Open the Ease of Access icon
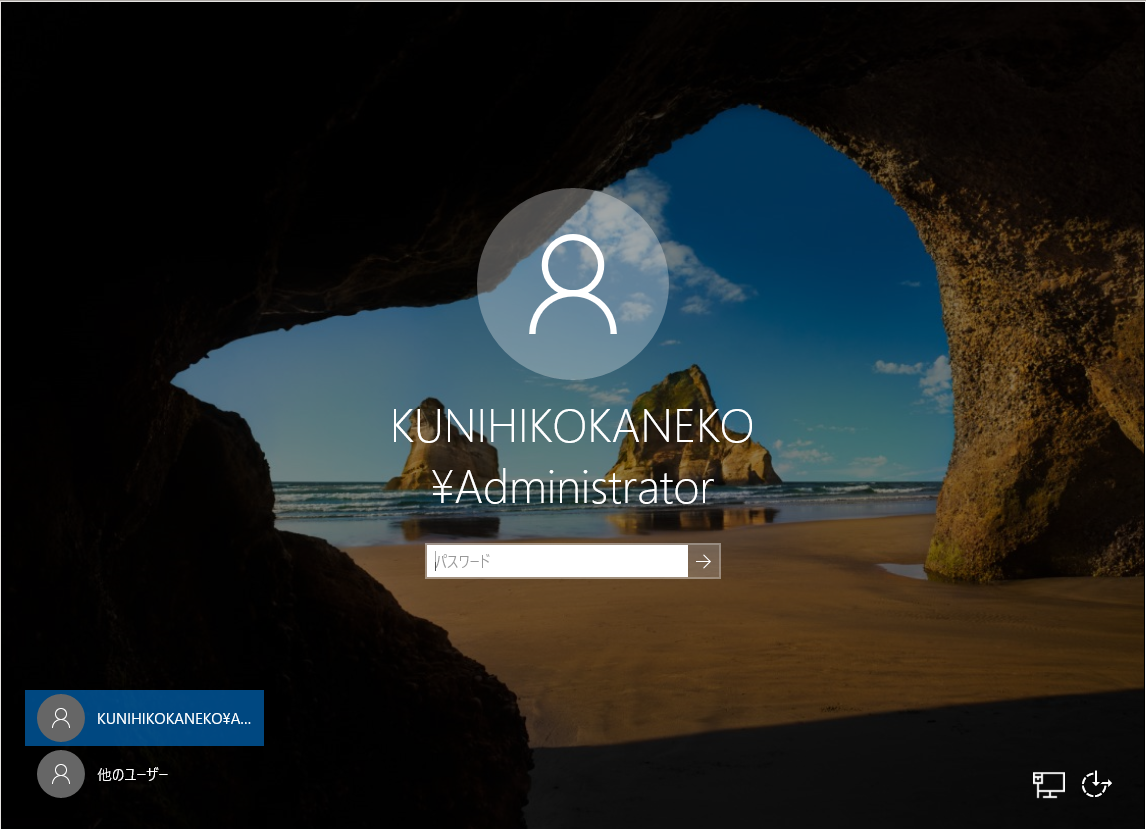Screen dimensions: 1146x829 coord(1096,784)
